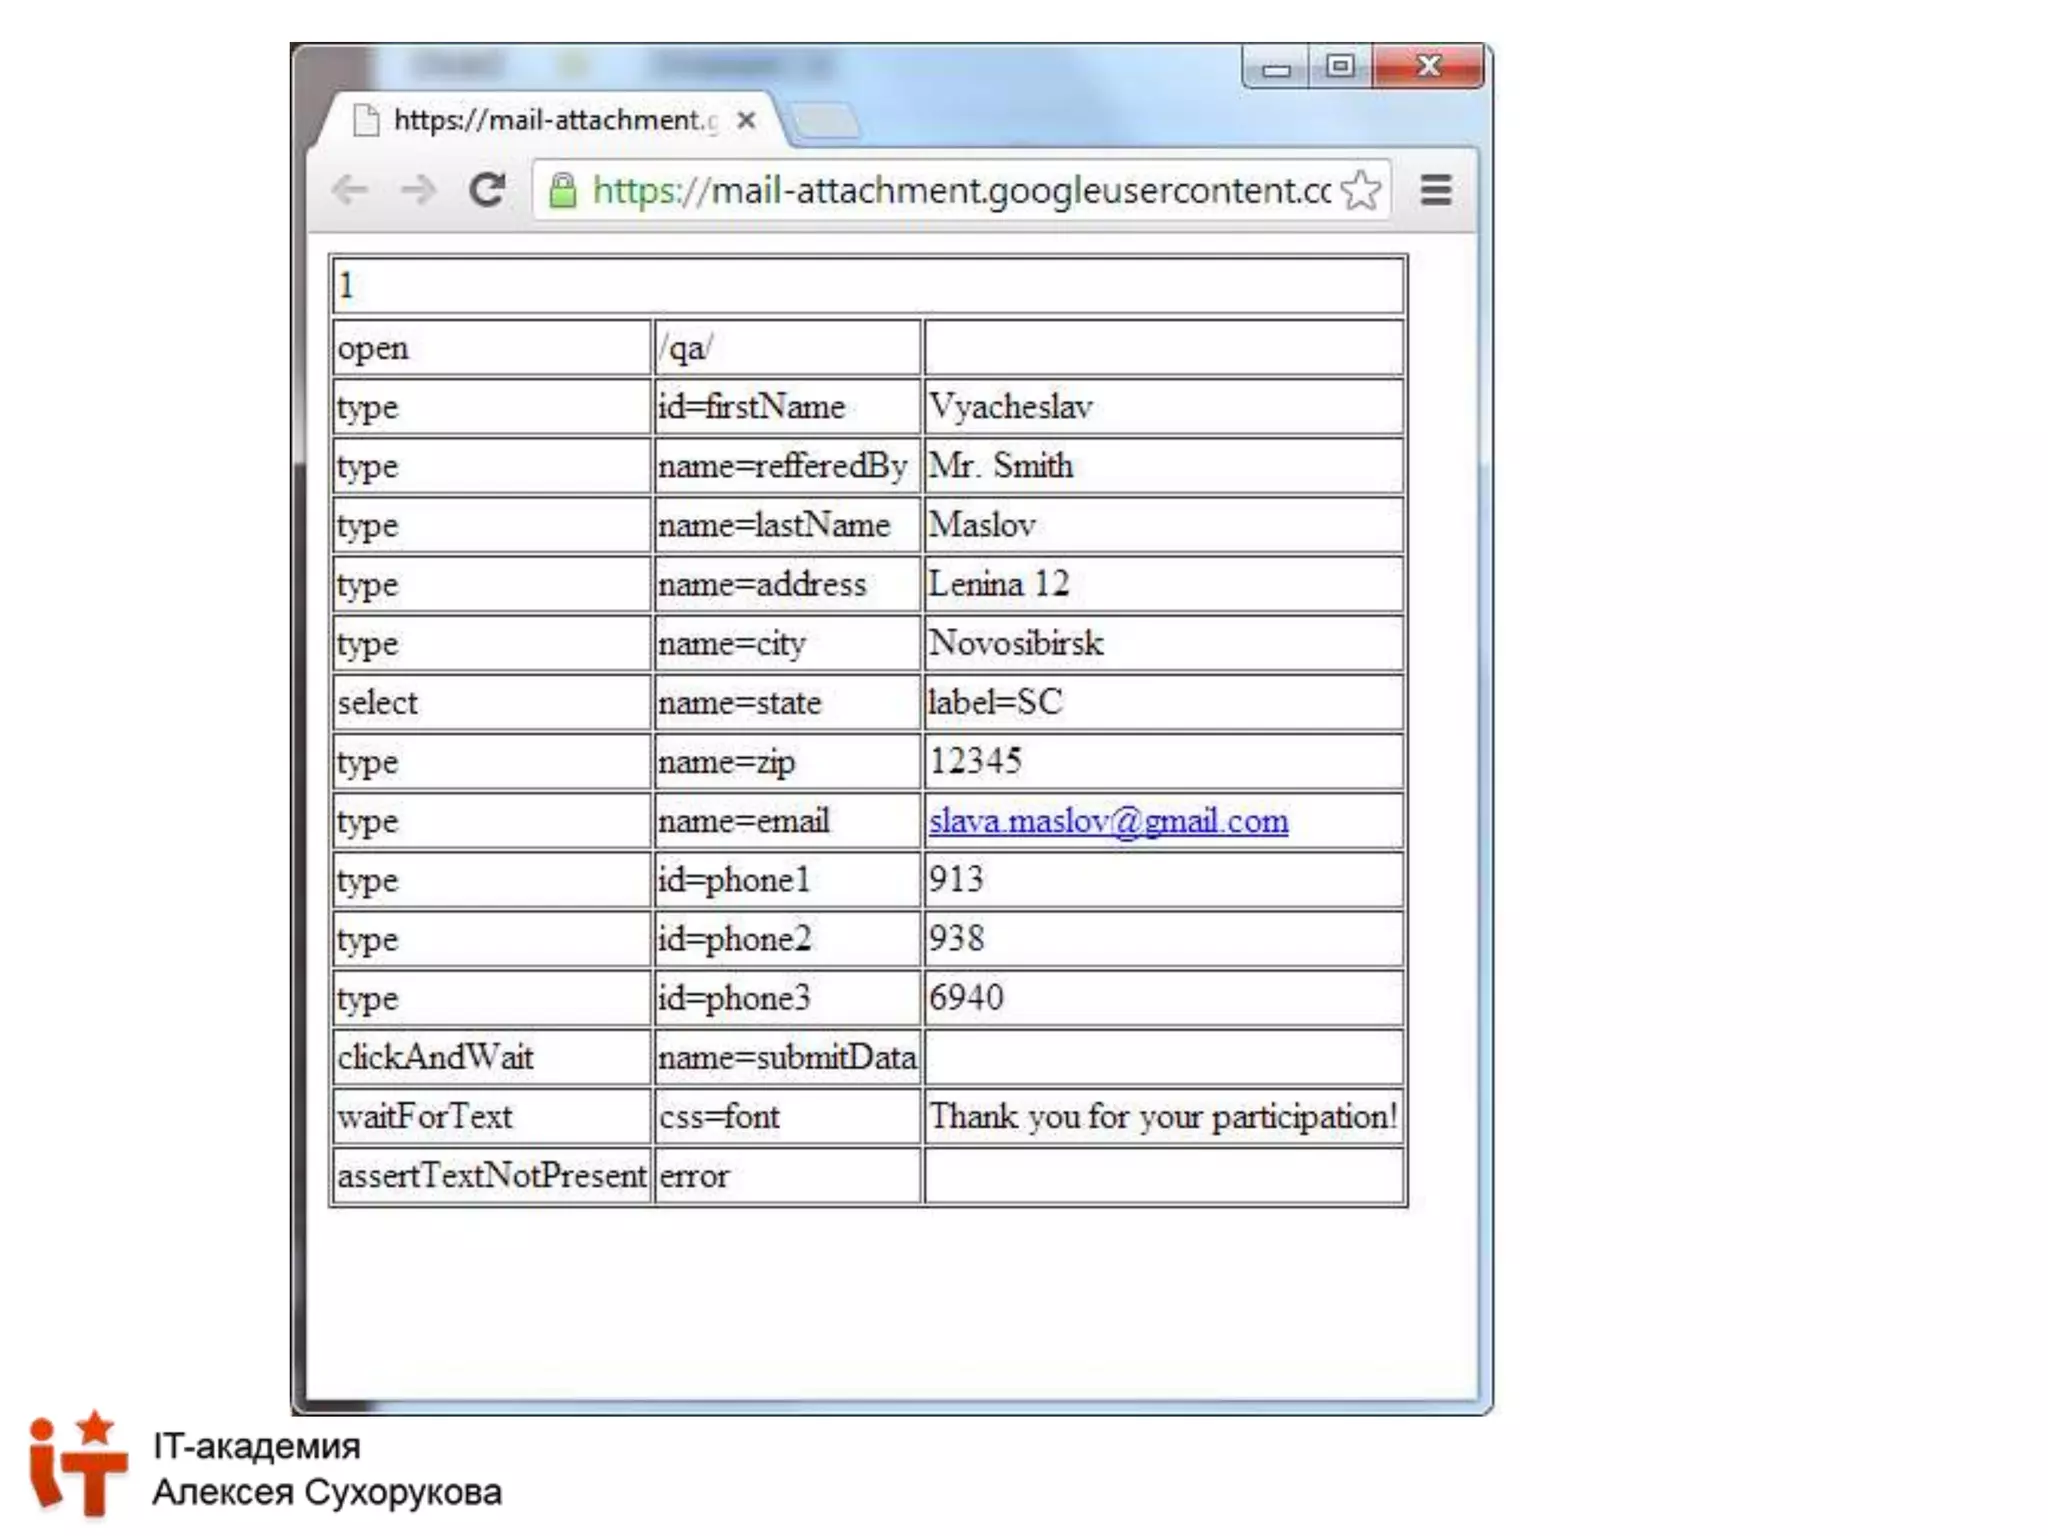Viewport: 2048px width, 1536px height.
Task: Open the Chrome hamburger menu
Action: [x=1436, y=190]
